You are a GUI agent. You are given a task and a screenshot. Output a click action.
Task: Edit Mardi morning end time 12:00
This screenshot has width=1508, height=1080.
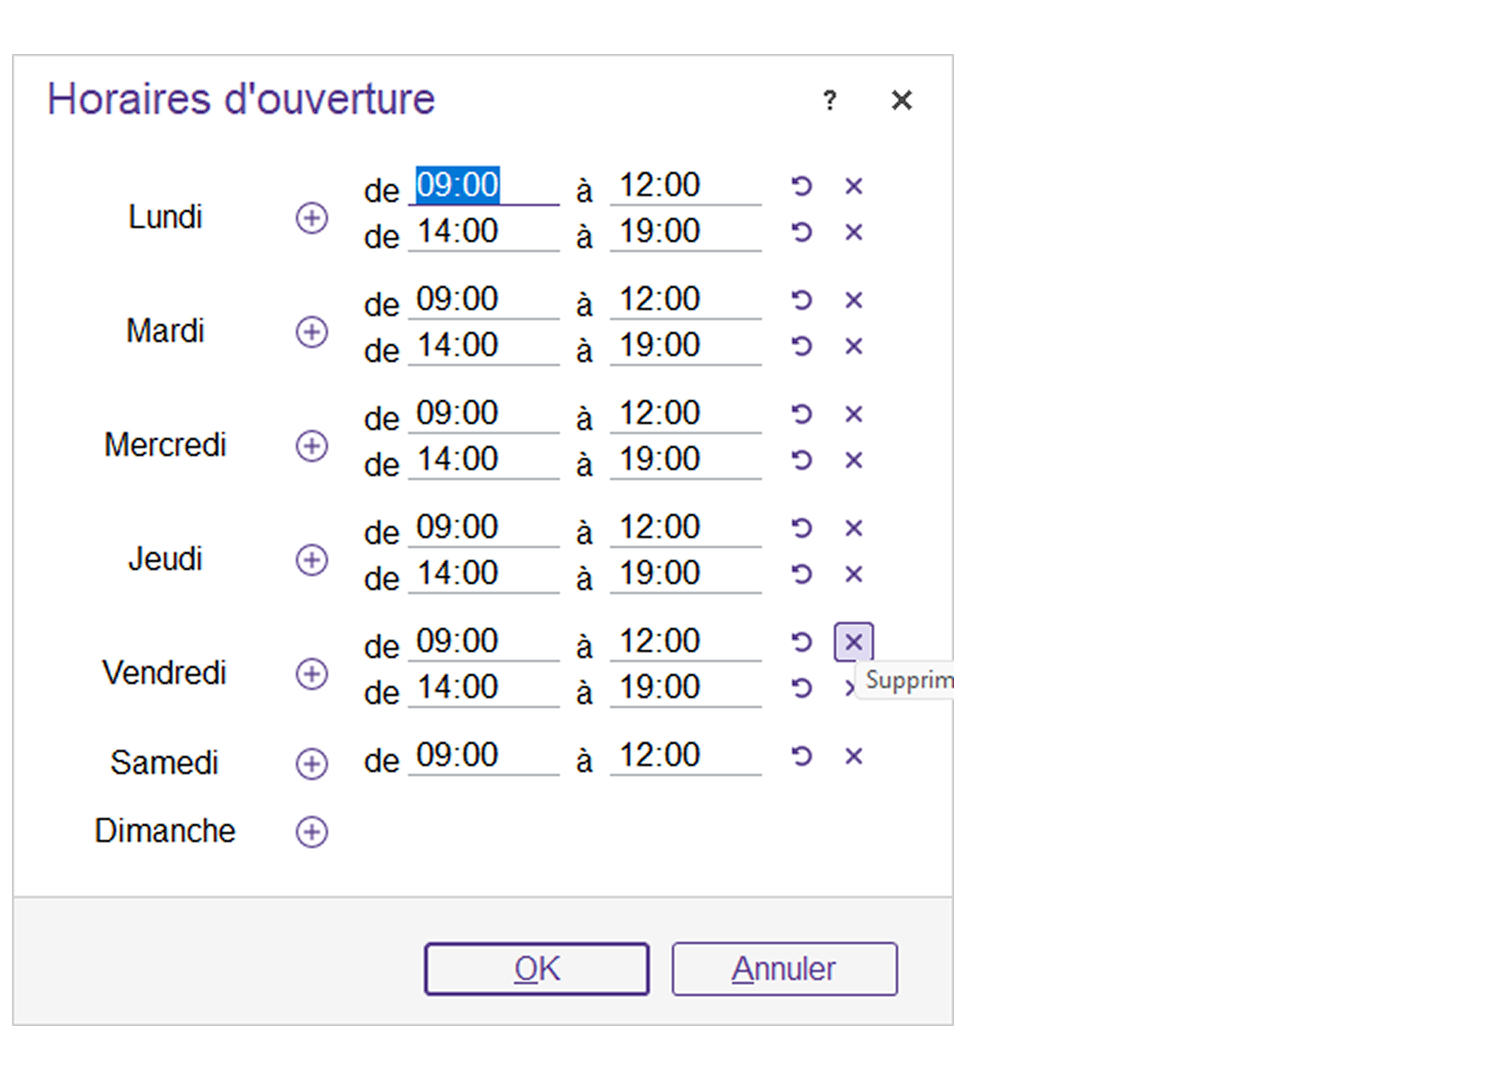[x=685, y=300]
